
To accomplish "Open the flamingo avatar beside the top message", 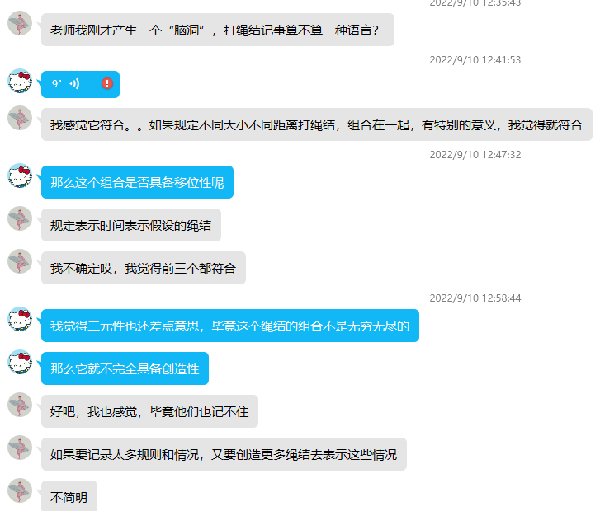I will 20,23.
